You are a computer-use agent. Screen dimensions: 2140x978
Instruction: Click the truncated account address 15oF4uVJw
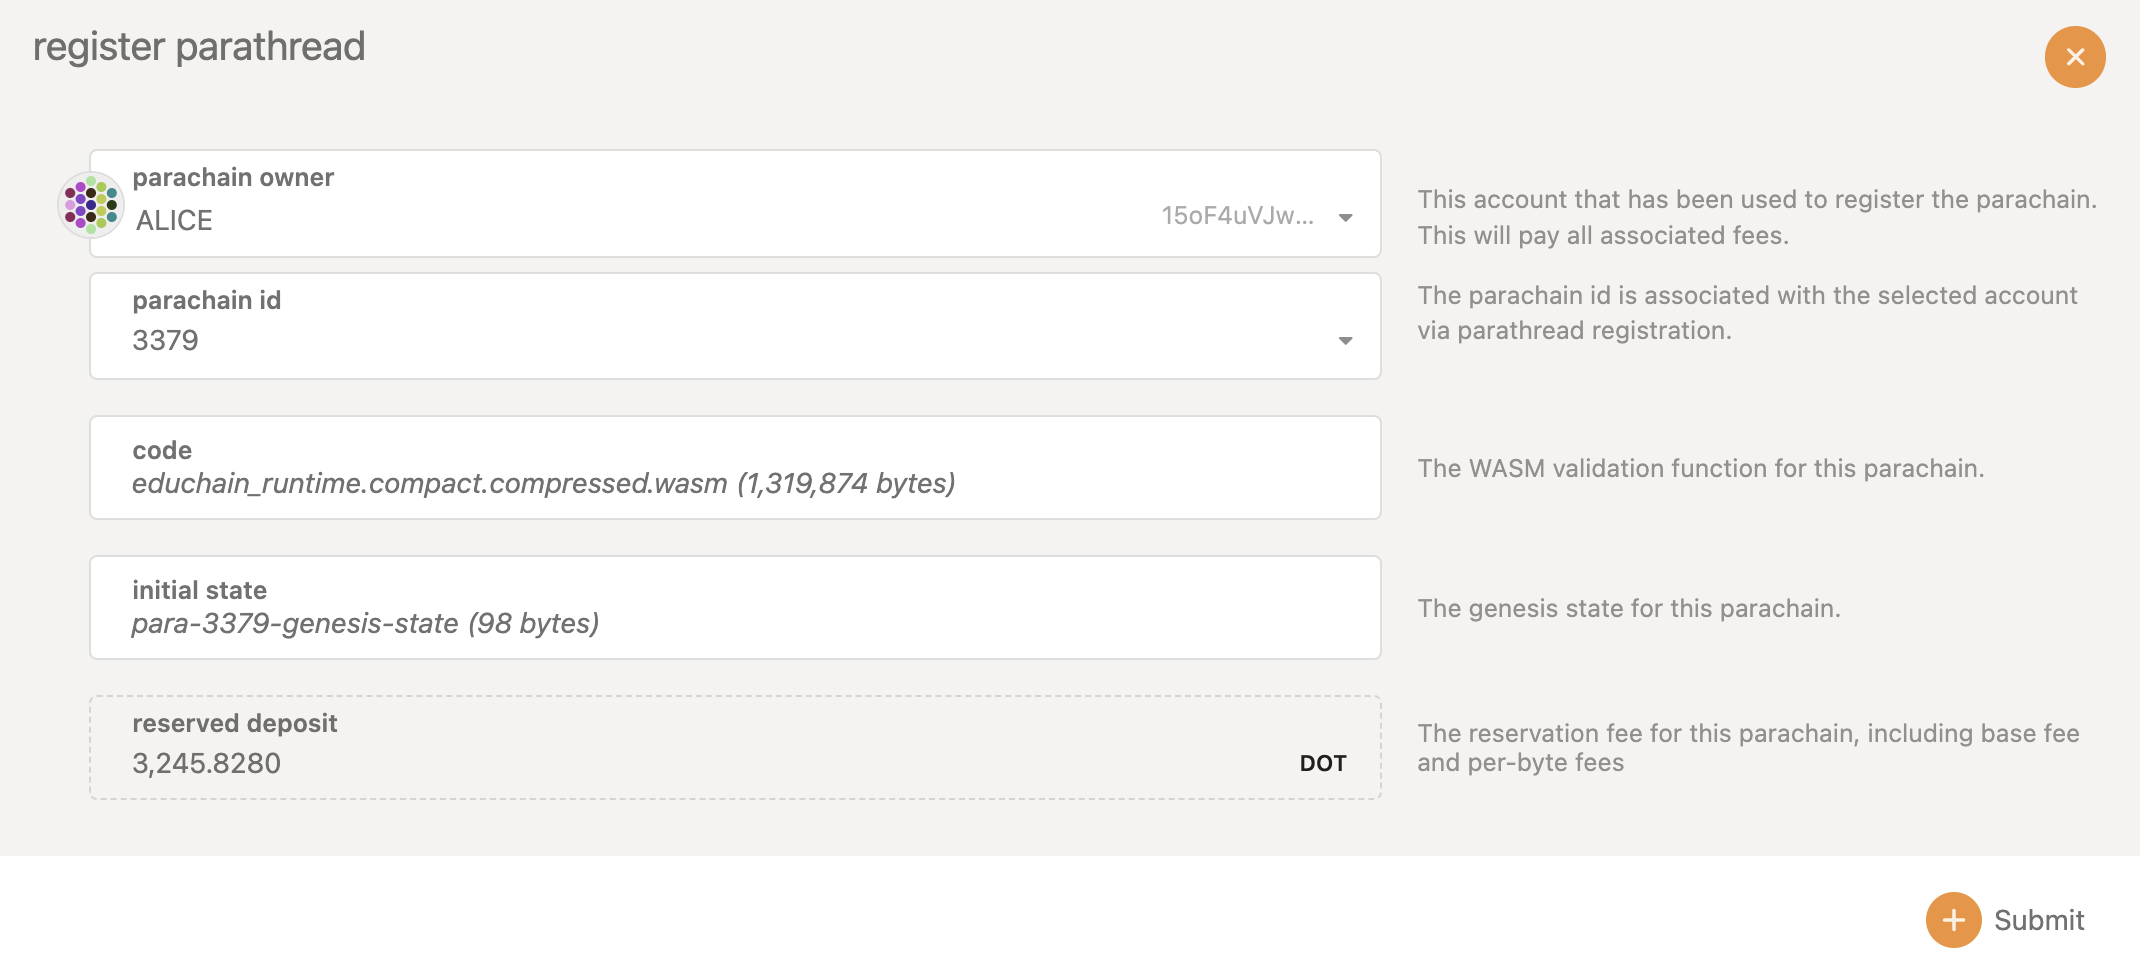coord(1240,213)
